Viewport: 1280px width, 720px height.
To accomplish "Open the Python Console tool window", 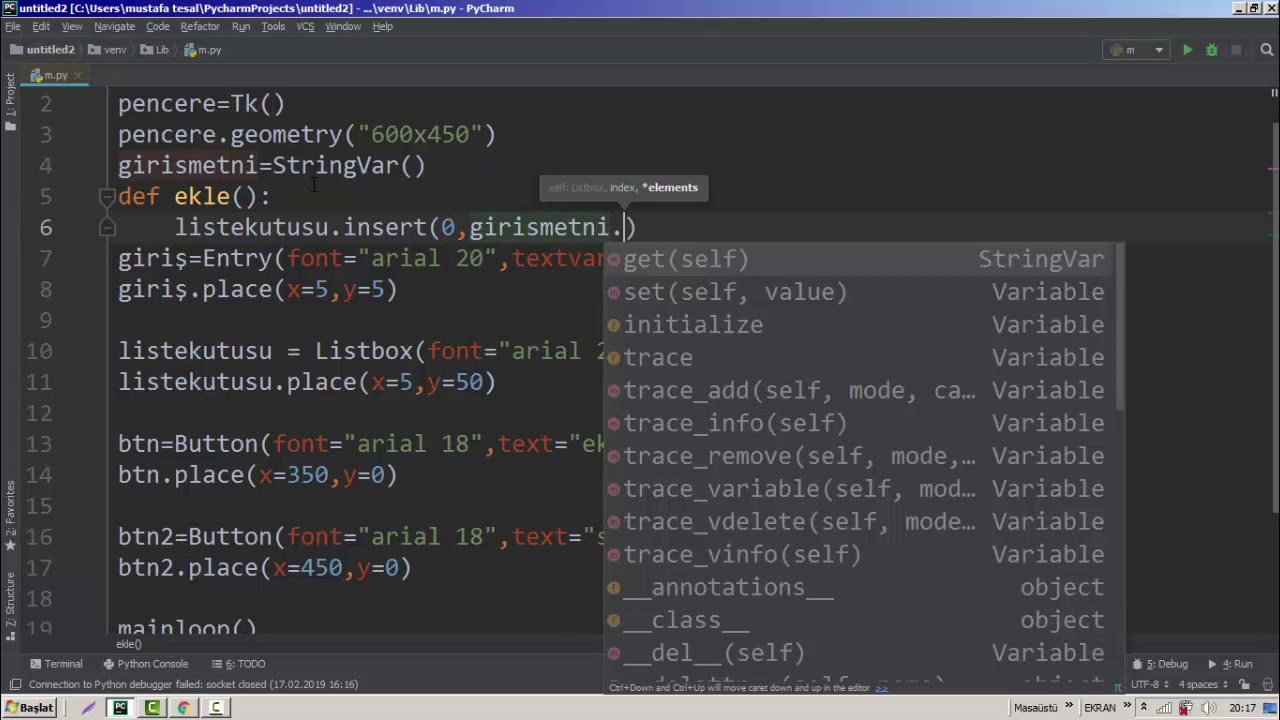I will click(145, 664).
